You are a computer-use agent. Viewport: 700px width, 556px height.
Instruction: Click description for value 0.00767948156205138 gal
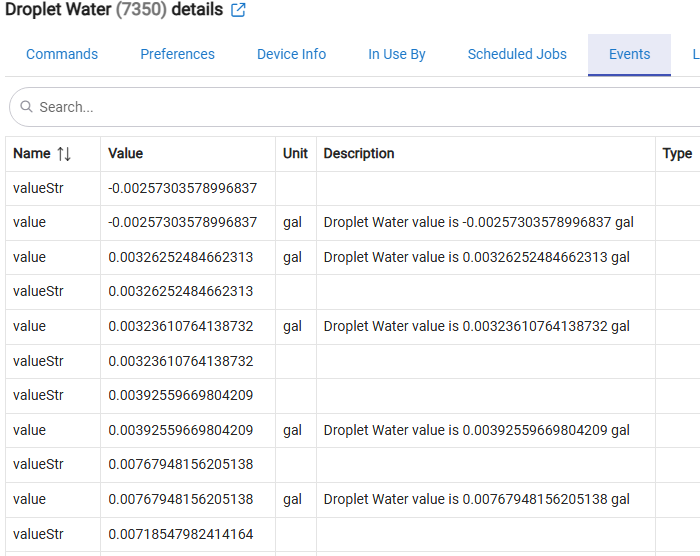pos(476,499)
